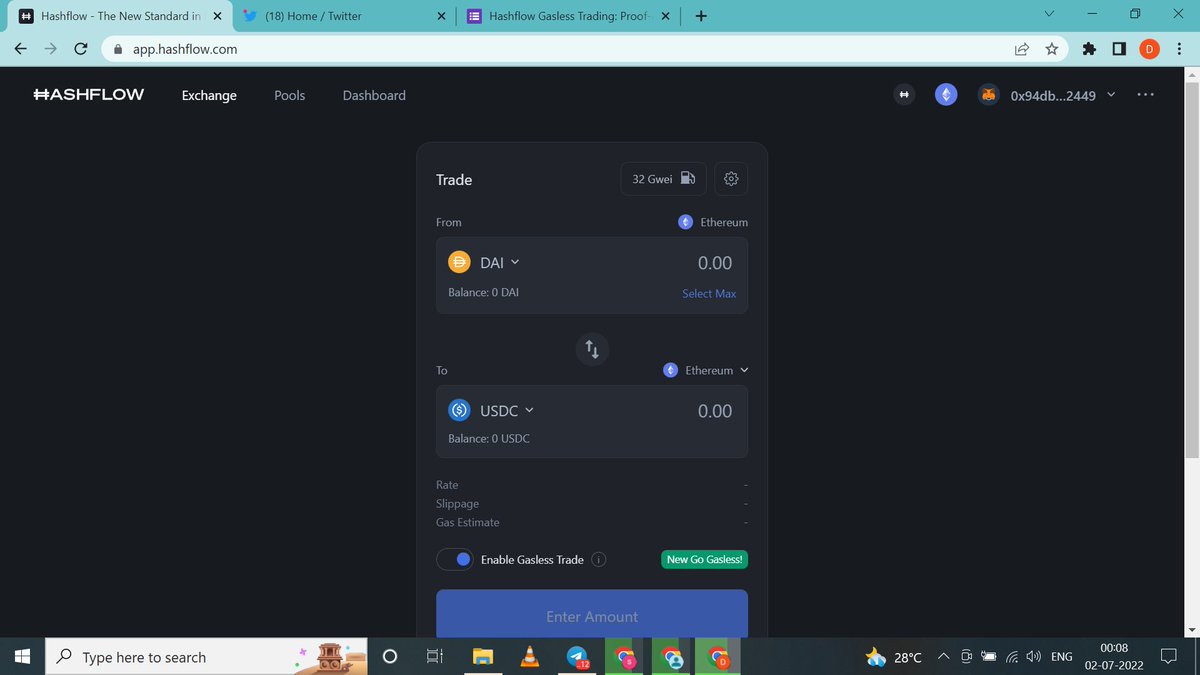Reload the Hashflow page
The width and height of the screenshot is (1200, 675).
point(81,48)
